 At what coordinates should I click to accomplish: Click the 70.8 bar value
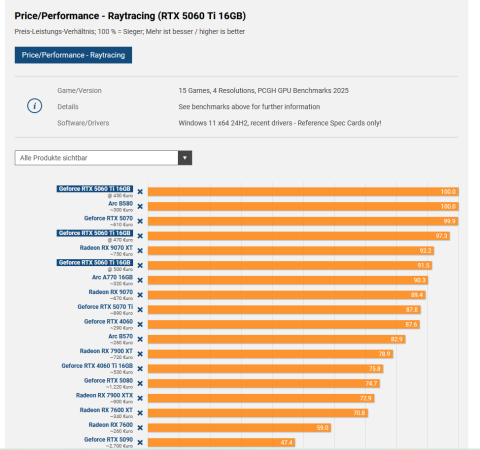coord(359,413)
